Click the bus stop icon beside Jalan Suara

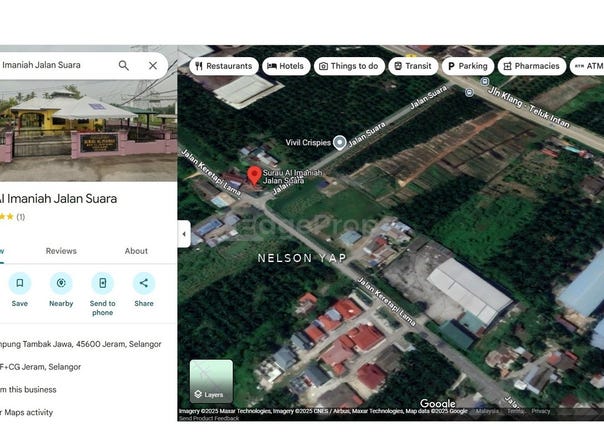(x=469, y=92)
